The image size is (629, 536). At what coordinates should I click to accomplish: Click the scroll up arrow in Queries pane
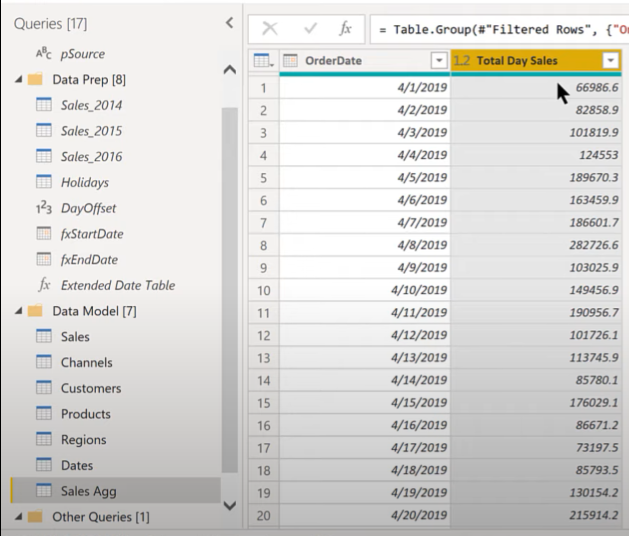[x=229, y=70]
